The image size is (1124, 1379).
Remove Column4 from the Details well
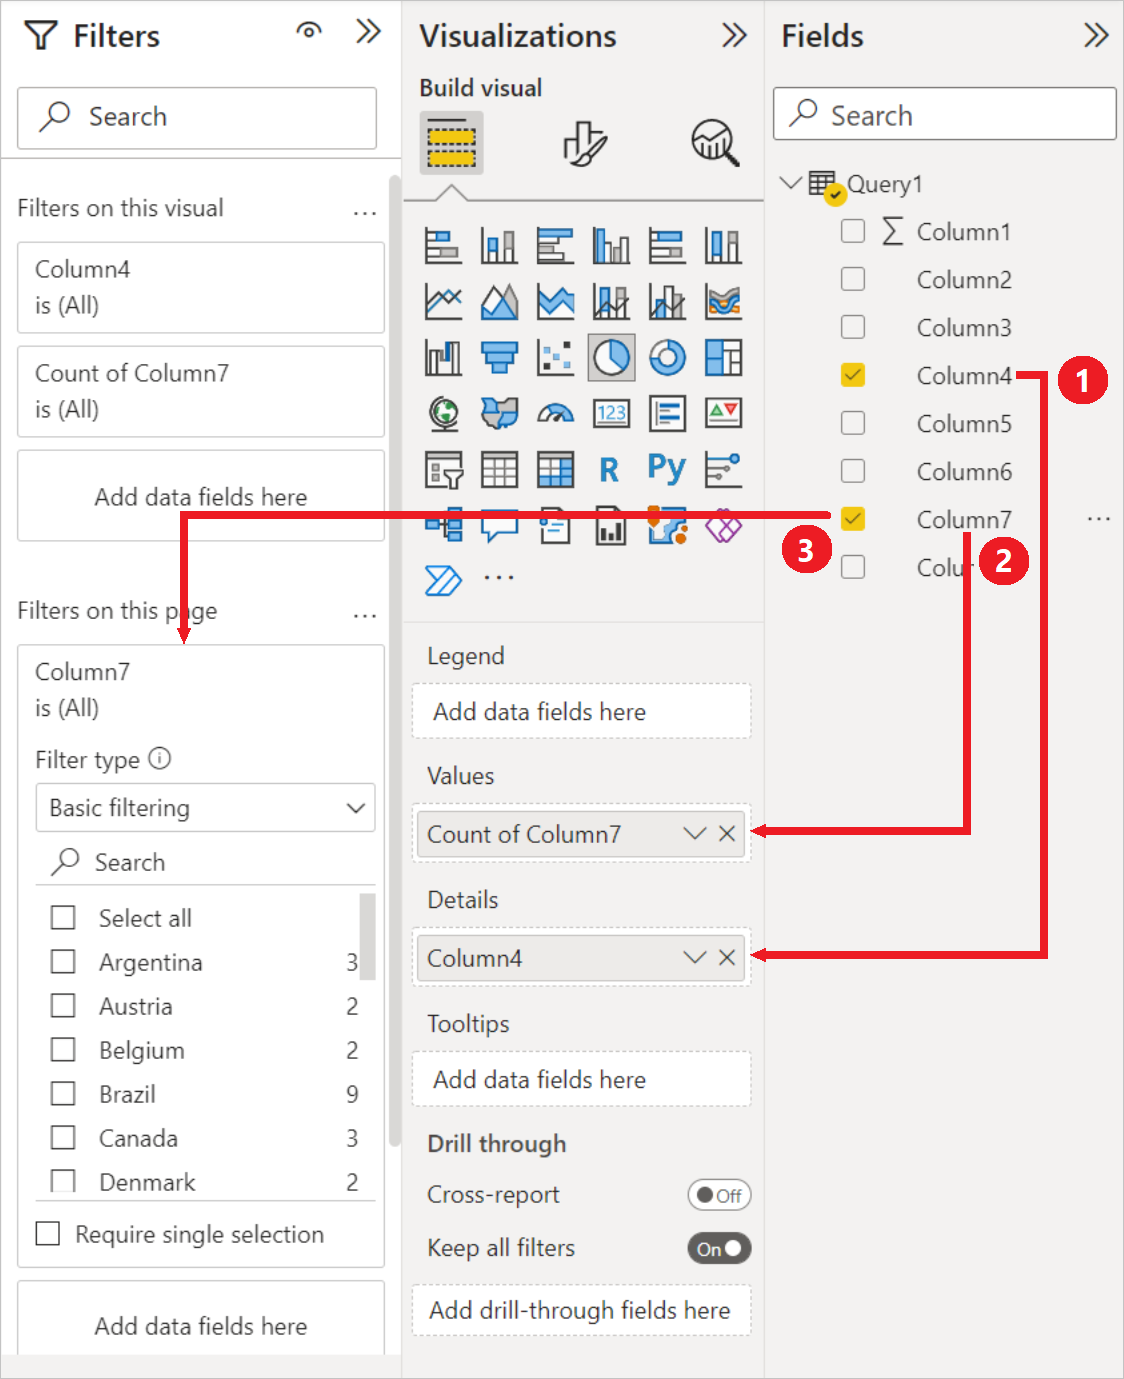click(727, 957)
